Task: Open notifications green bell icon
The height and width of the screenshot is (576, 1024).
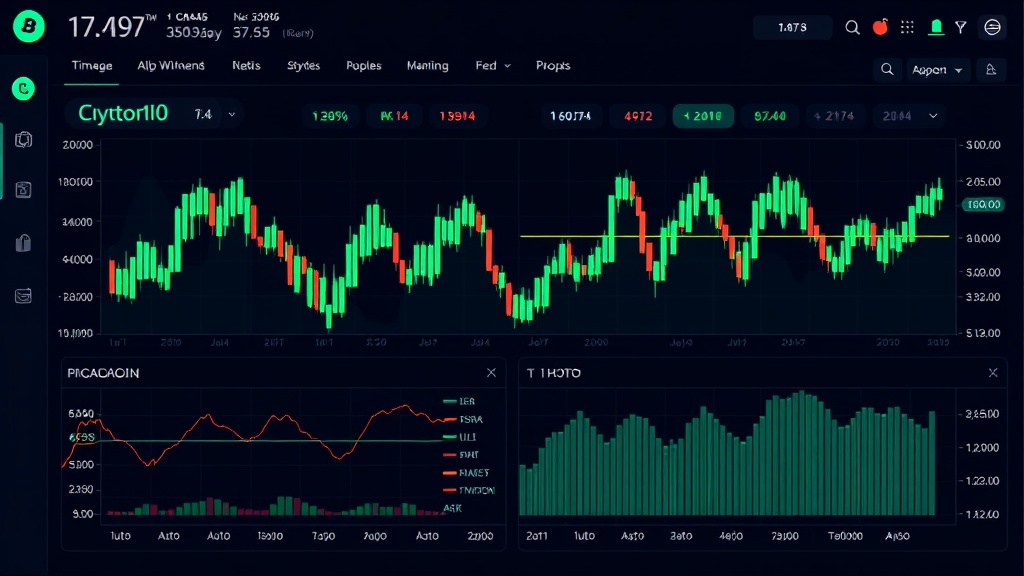Action: click(x=936, y=27)
